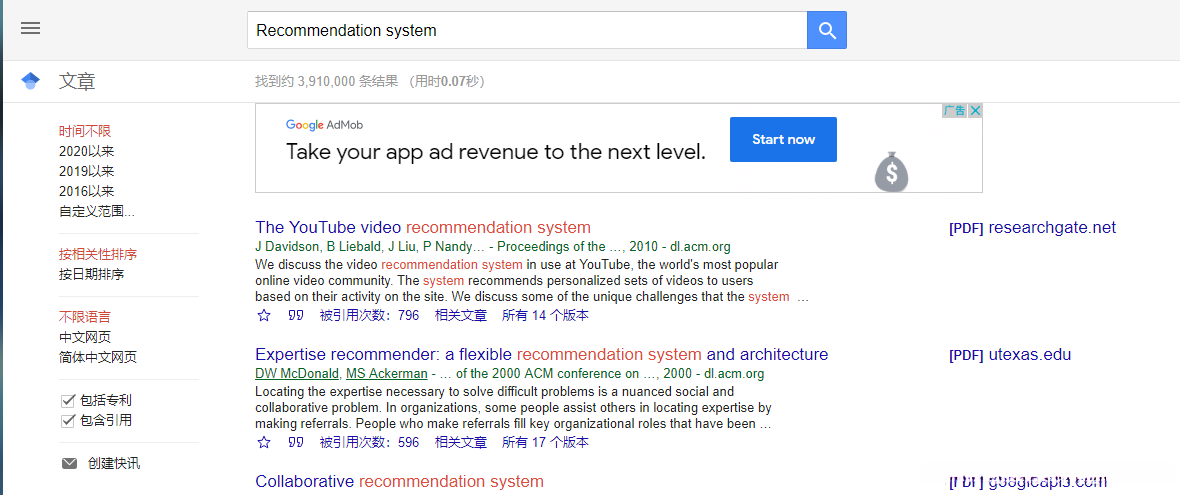Open 相关文章 for YouTube video article

461,315
